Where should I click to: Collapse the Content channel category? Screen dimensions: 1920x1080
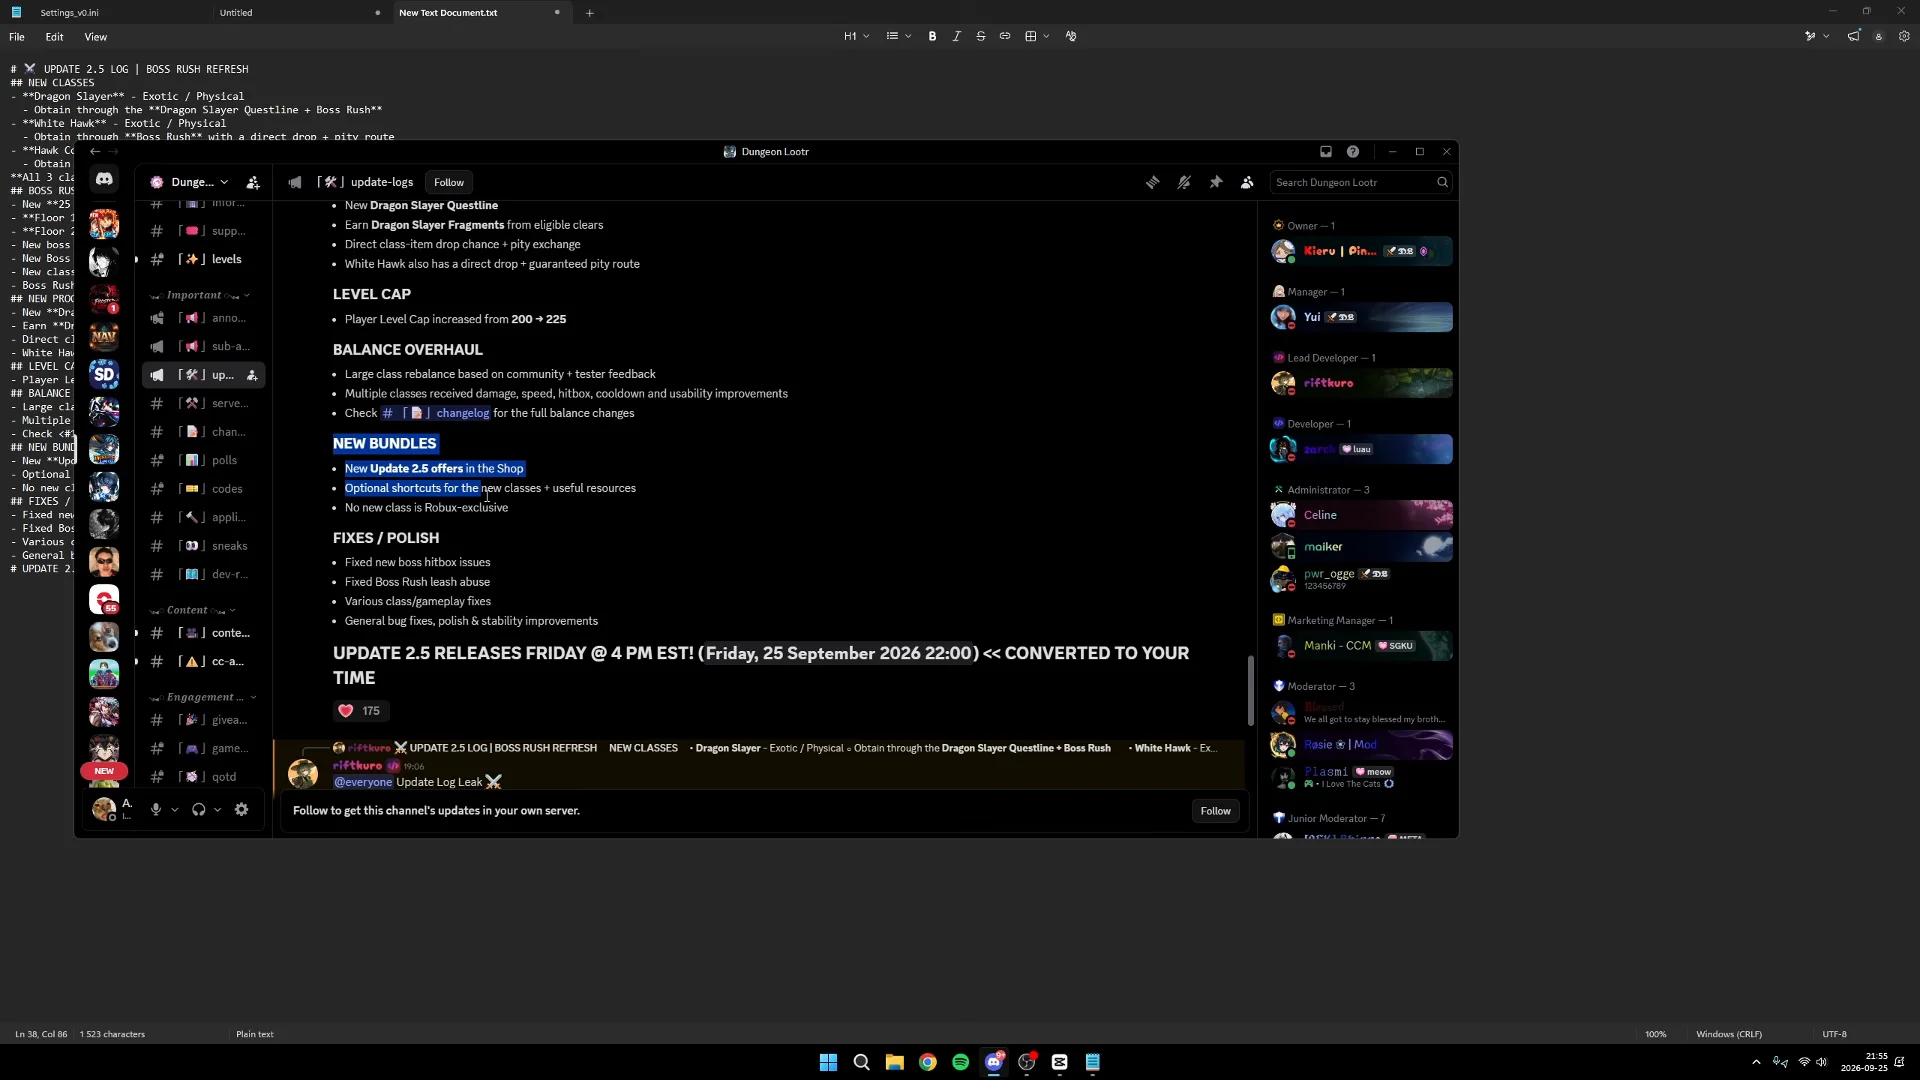coord(193,610)
